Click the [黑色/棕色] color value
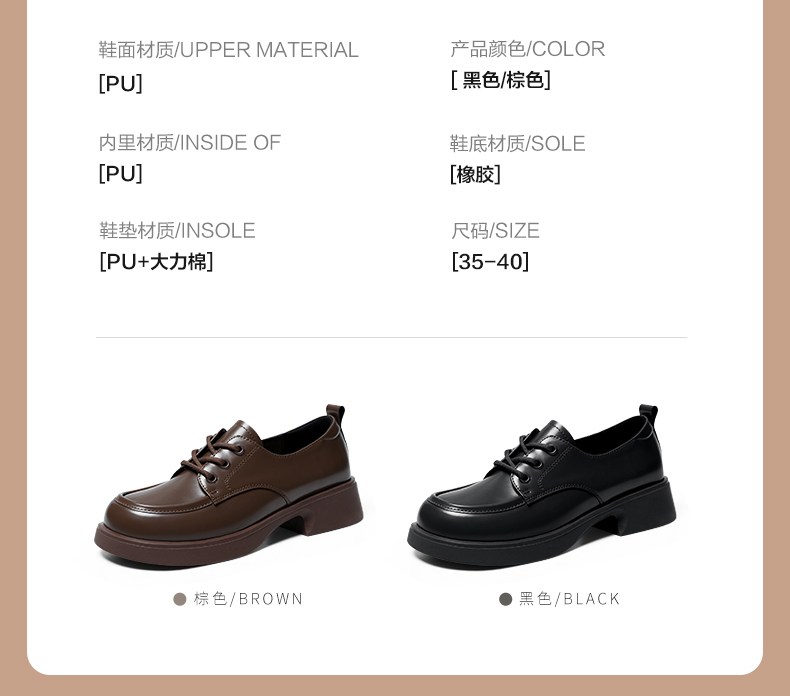Image resolution: width=790 pixels, height=696 pixels. [x=501, y=80]
